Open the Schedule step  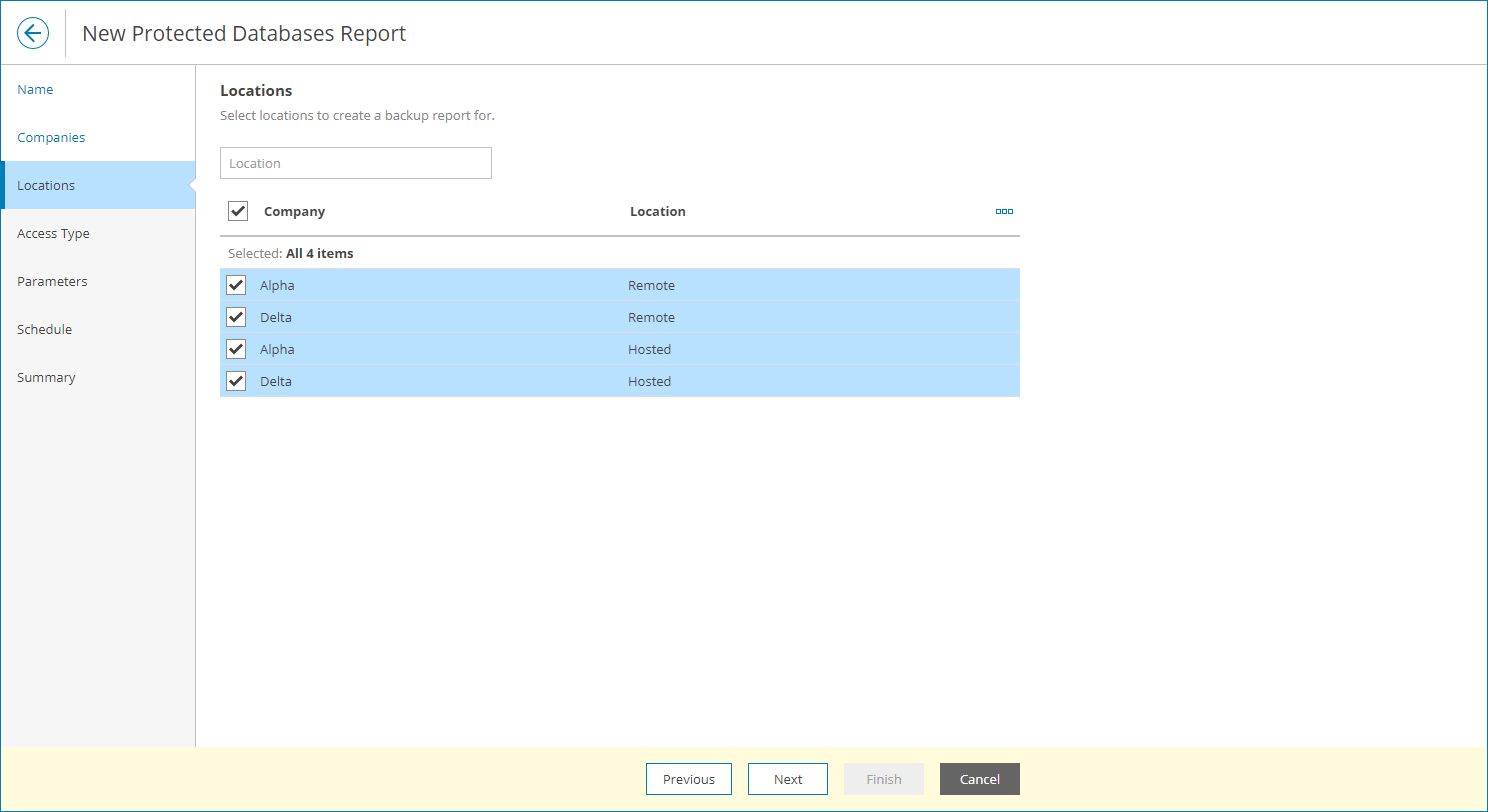tap(44, 329)
